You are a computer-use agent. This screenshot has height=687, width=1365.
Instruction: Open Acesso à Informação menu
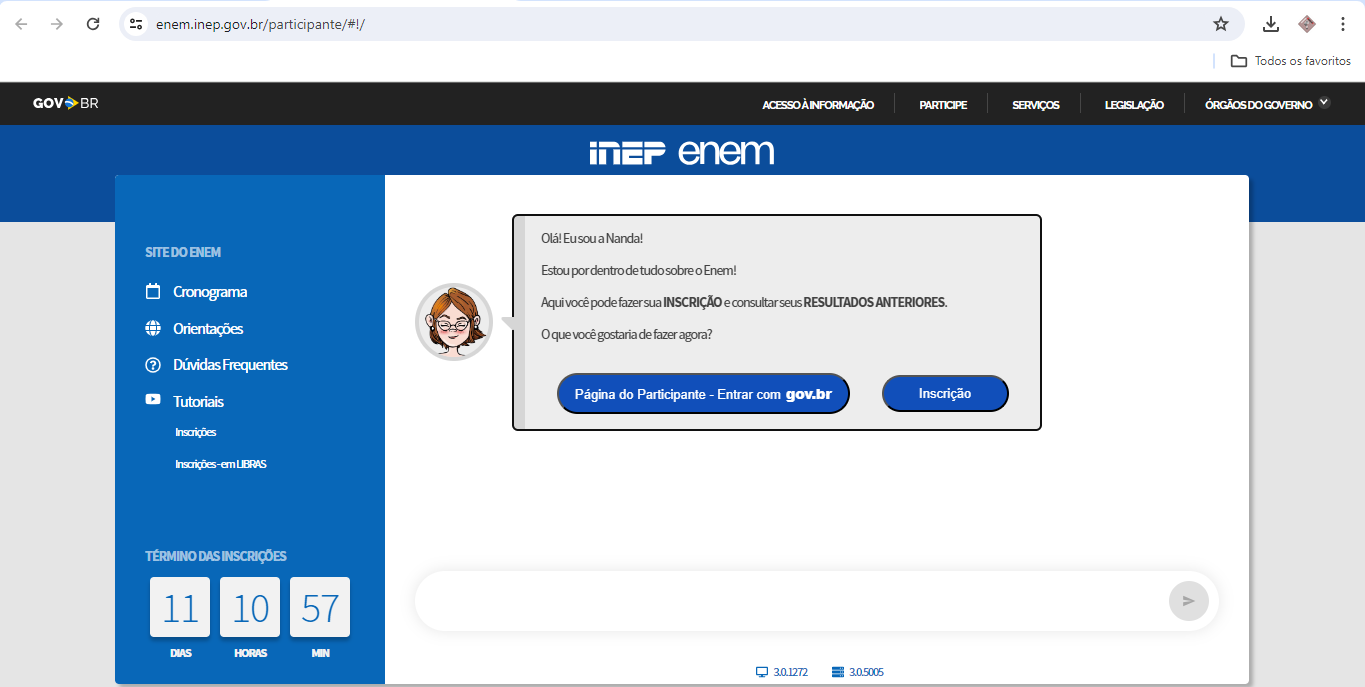818,105
